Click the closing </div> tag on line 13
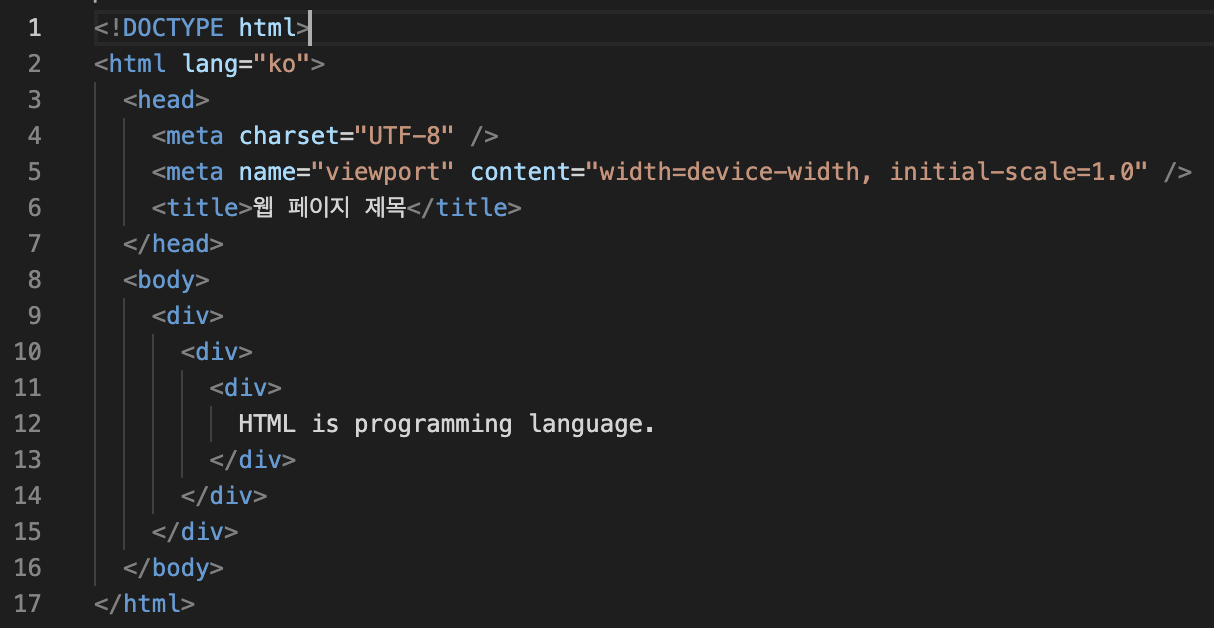 [x=253, y=460]
